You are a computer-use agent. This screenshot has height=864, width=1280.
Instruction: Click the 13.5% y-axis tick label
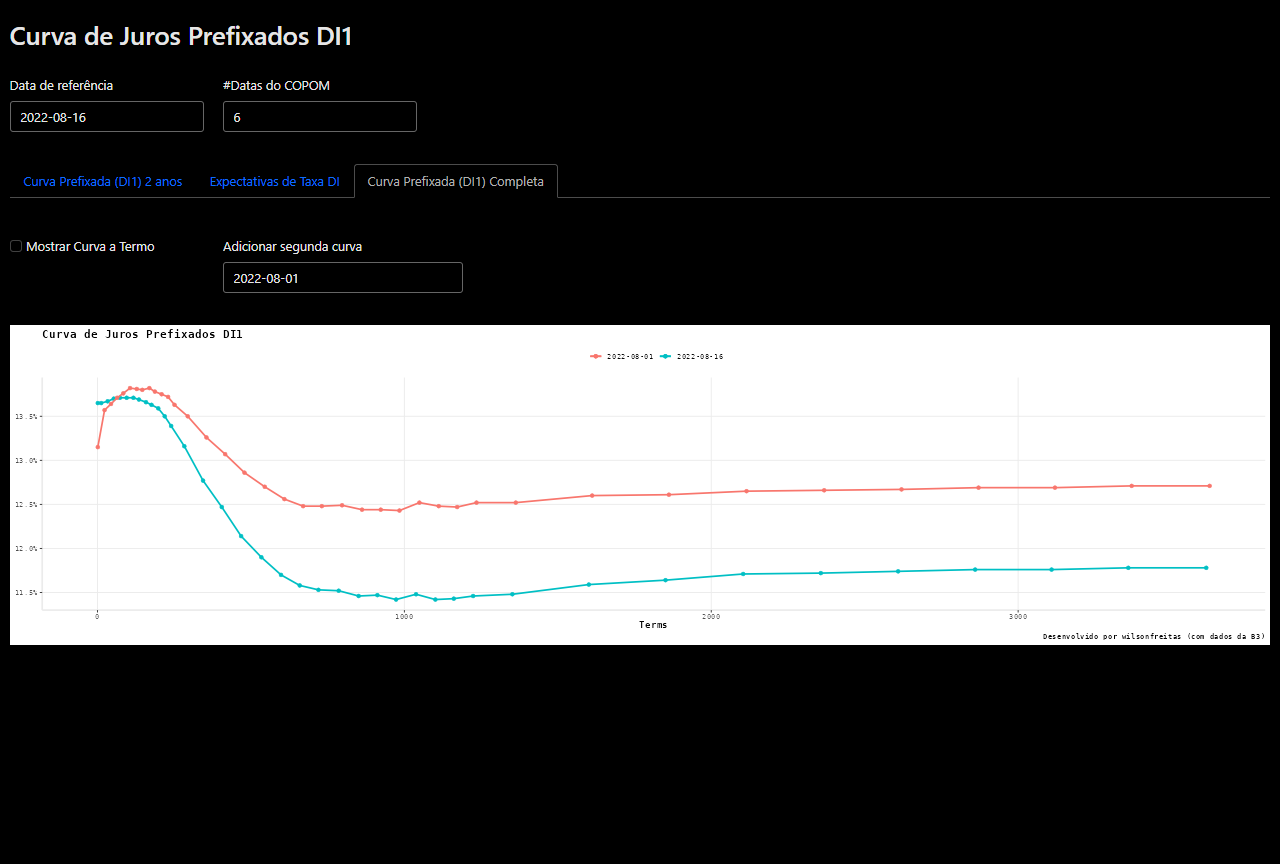(26, 416)
